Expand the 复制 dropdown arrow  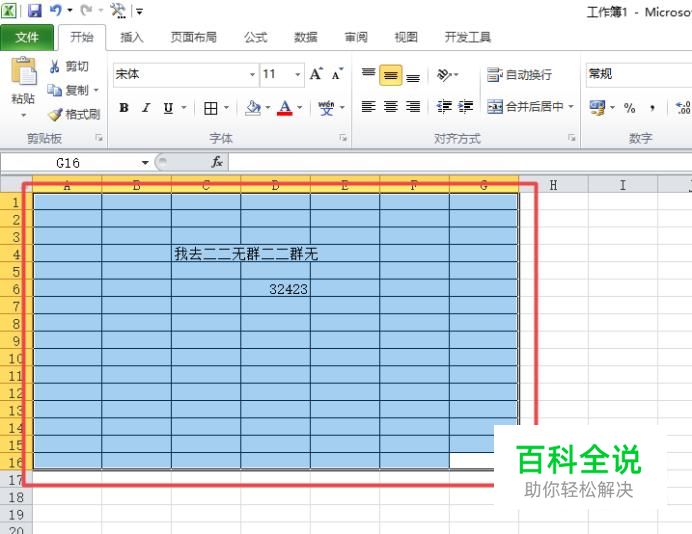[x=96, y=90]
